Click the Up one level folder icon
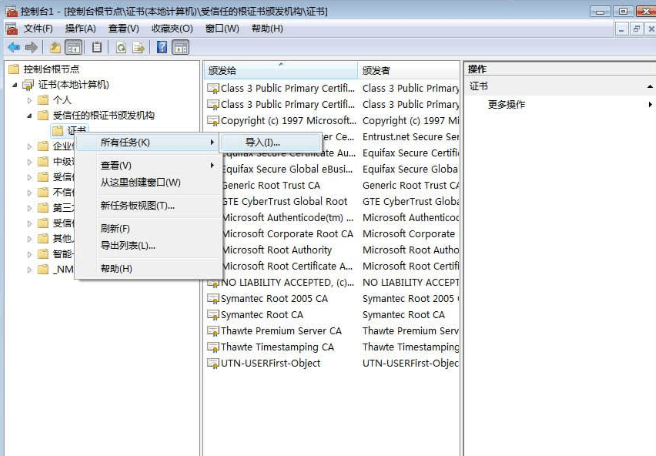 coord(56,47)
